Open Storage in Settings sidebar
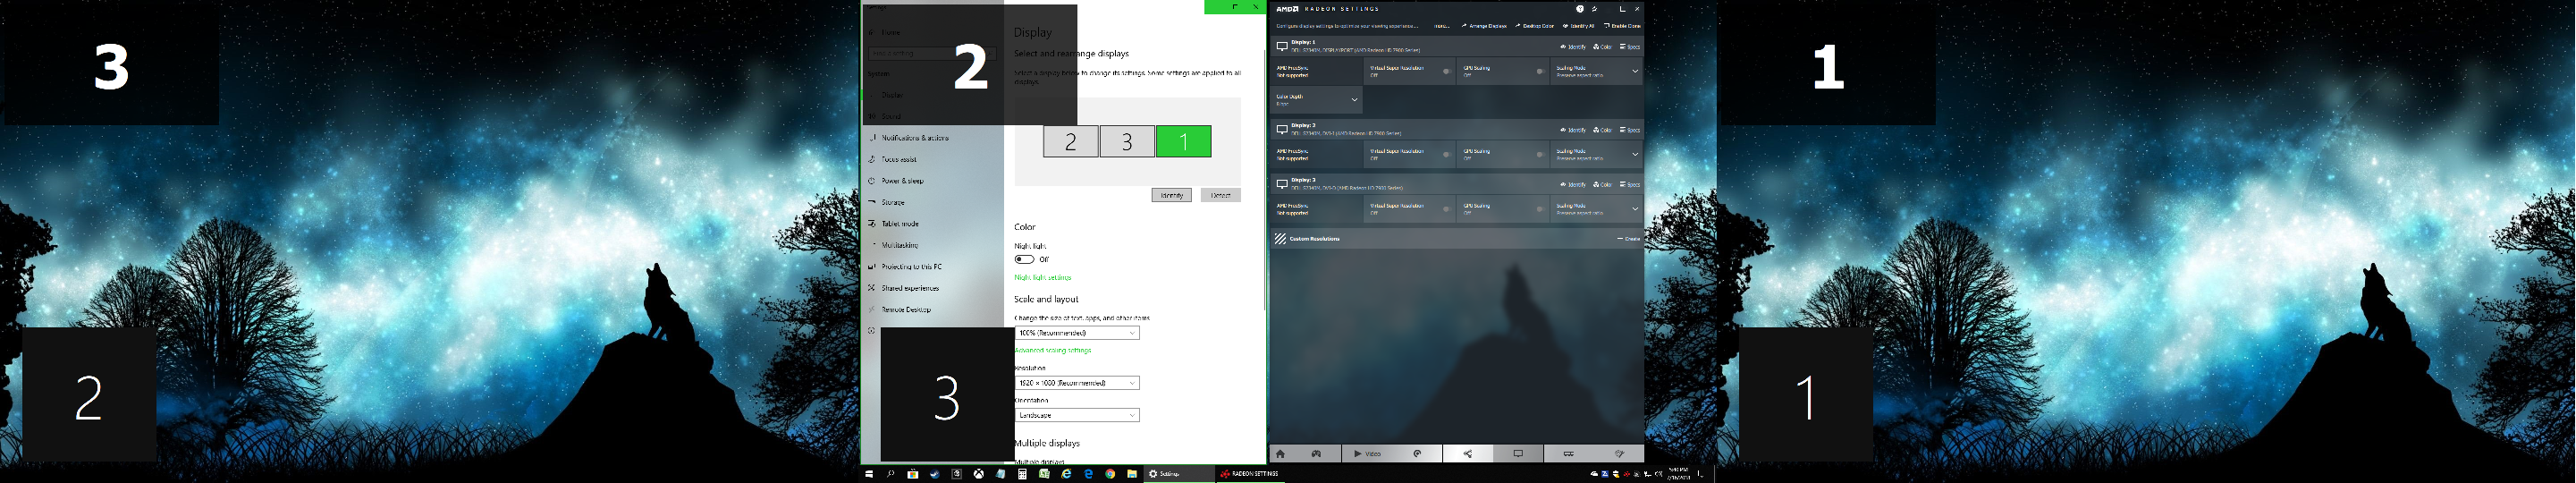 (x=893, y=202)
